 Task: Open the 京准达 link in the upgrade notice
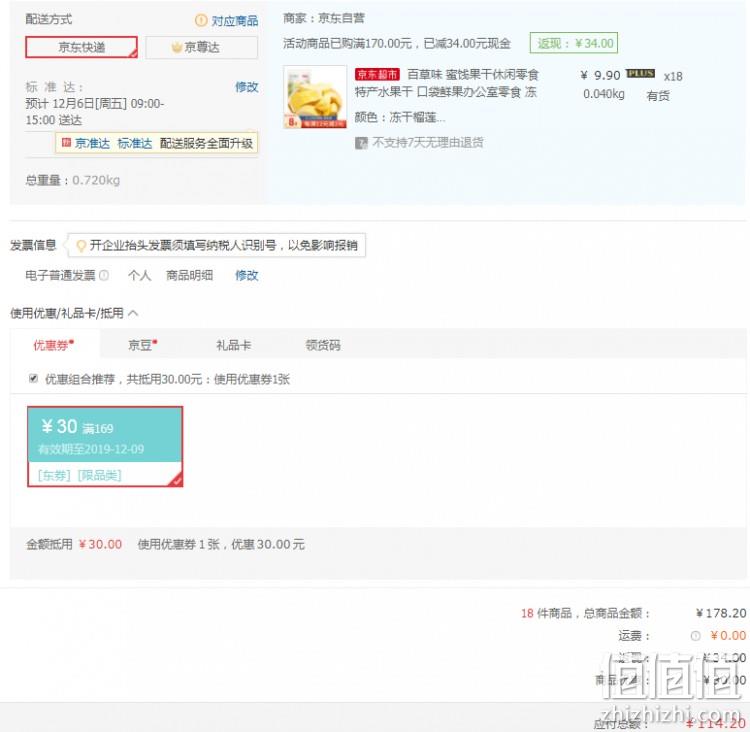point(92,143)
